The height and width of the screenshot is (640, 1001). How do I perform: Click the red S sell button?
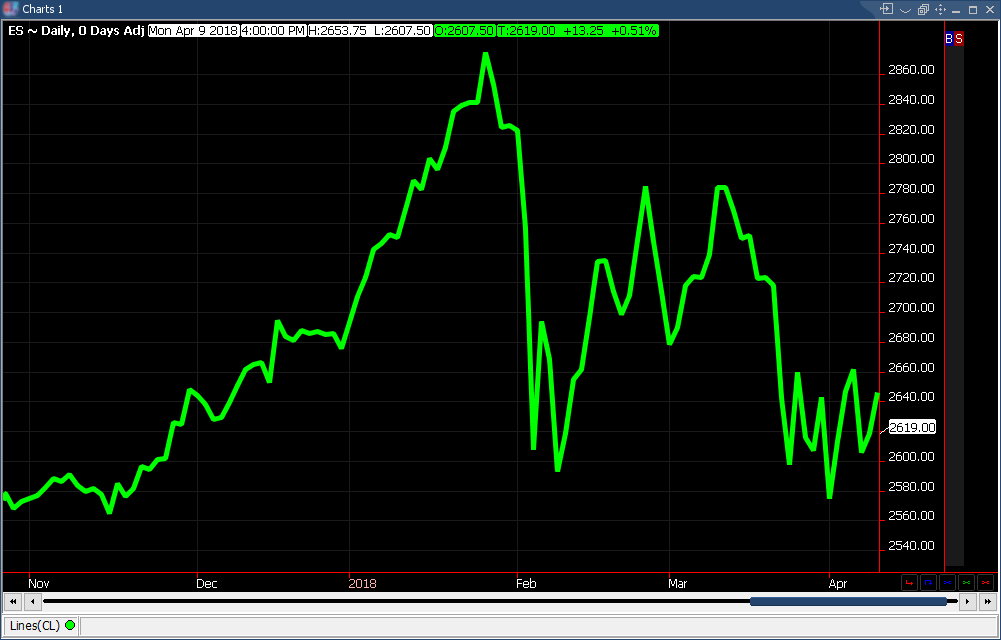click(959, 39)
